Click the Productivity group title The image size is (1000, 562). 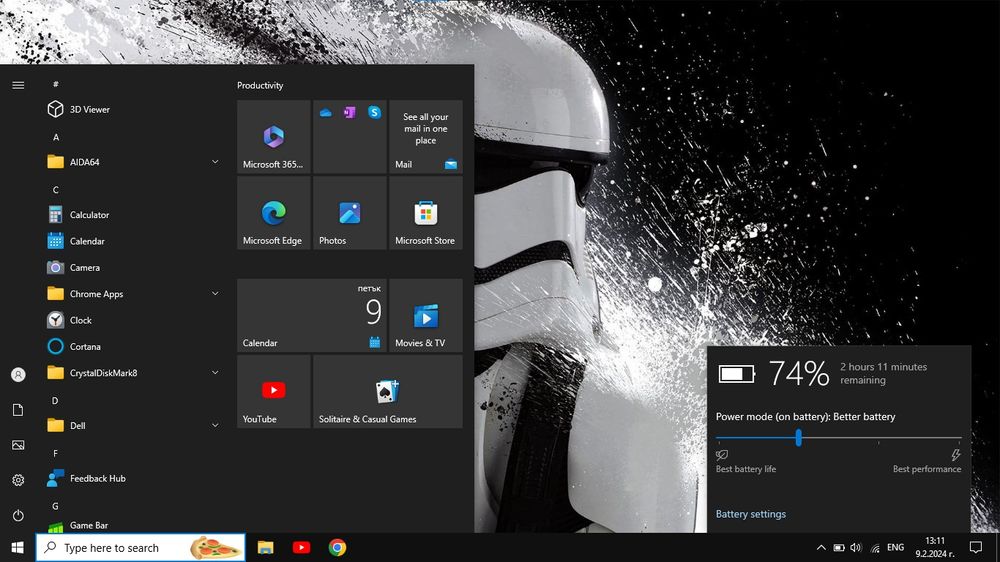[260, 85]
